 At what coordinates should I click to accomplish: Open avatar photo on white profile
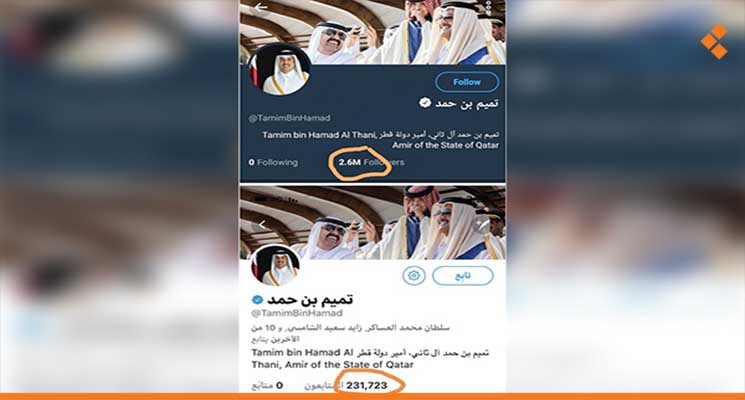click(x=276, y=266)
